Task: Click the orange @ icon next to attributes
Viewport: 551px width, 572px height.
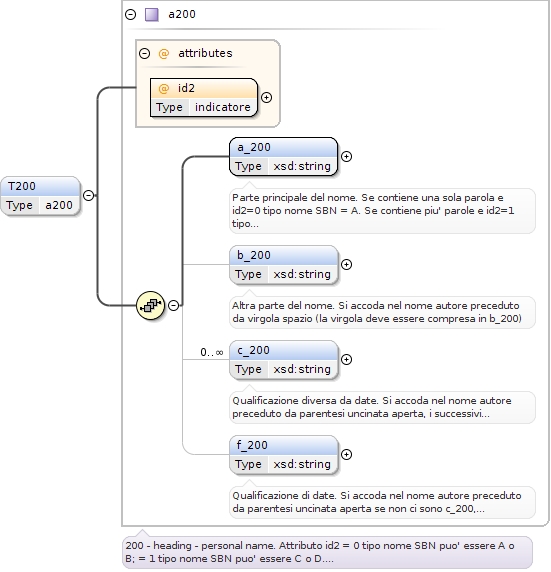Action: click(x=163, y=54)
